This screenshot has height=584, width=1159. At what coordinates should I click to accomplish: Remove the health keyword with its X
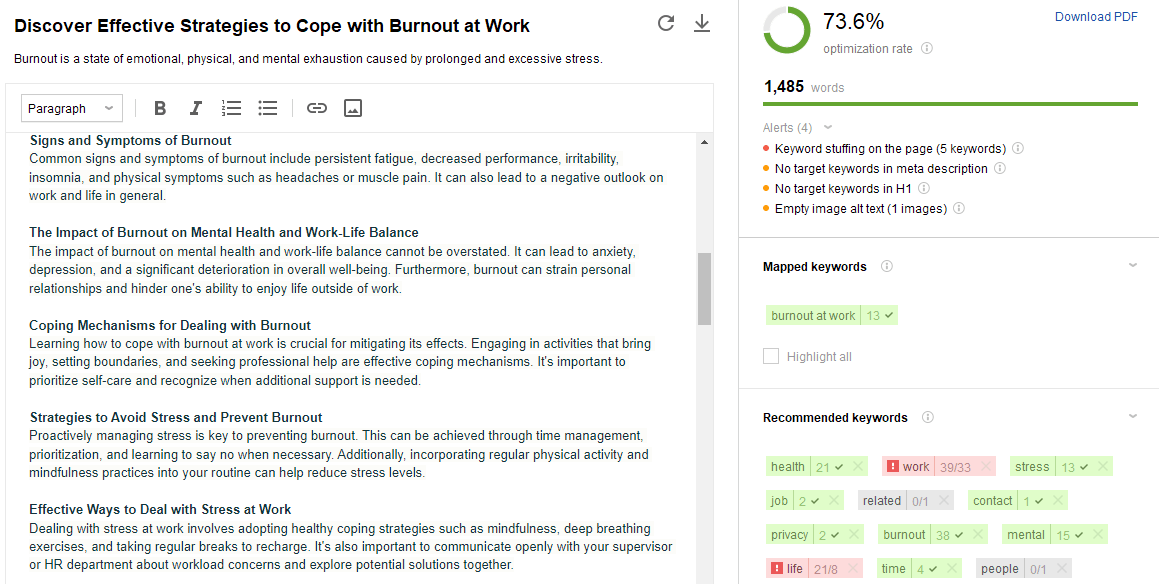pos(857,466)
